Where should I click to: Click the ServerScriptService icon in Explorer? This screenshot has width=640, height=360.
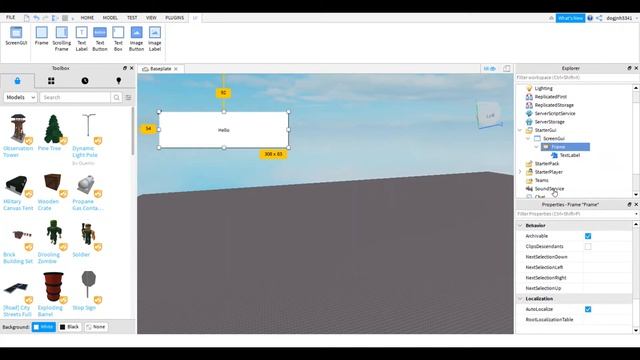tap(529, 113)
